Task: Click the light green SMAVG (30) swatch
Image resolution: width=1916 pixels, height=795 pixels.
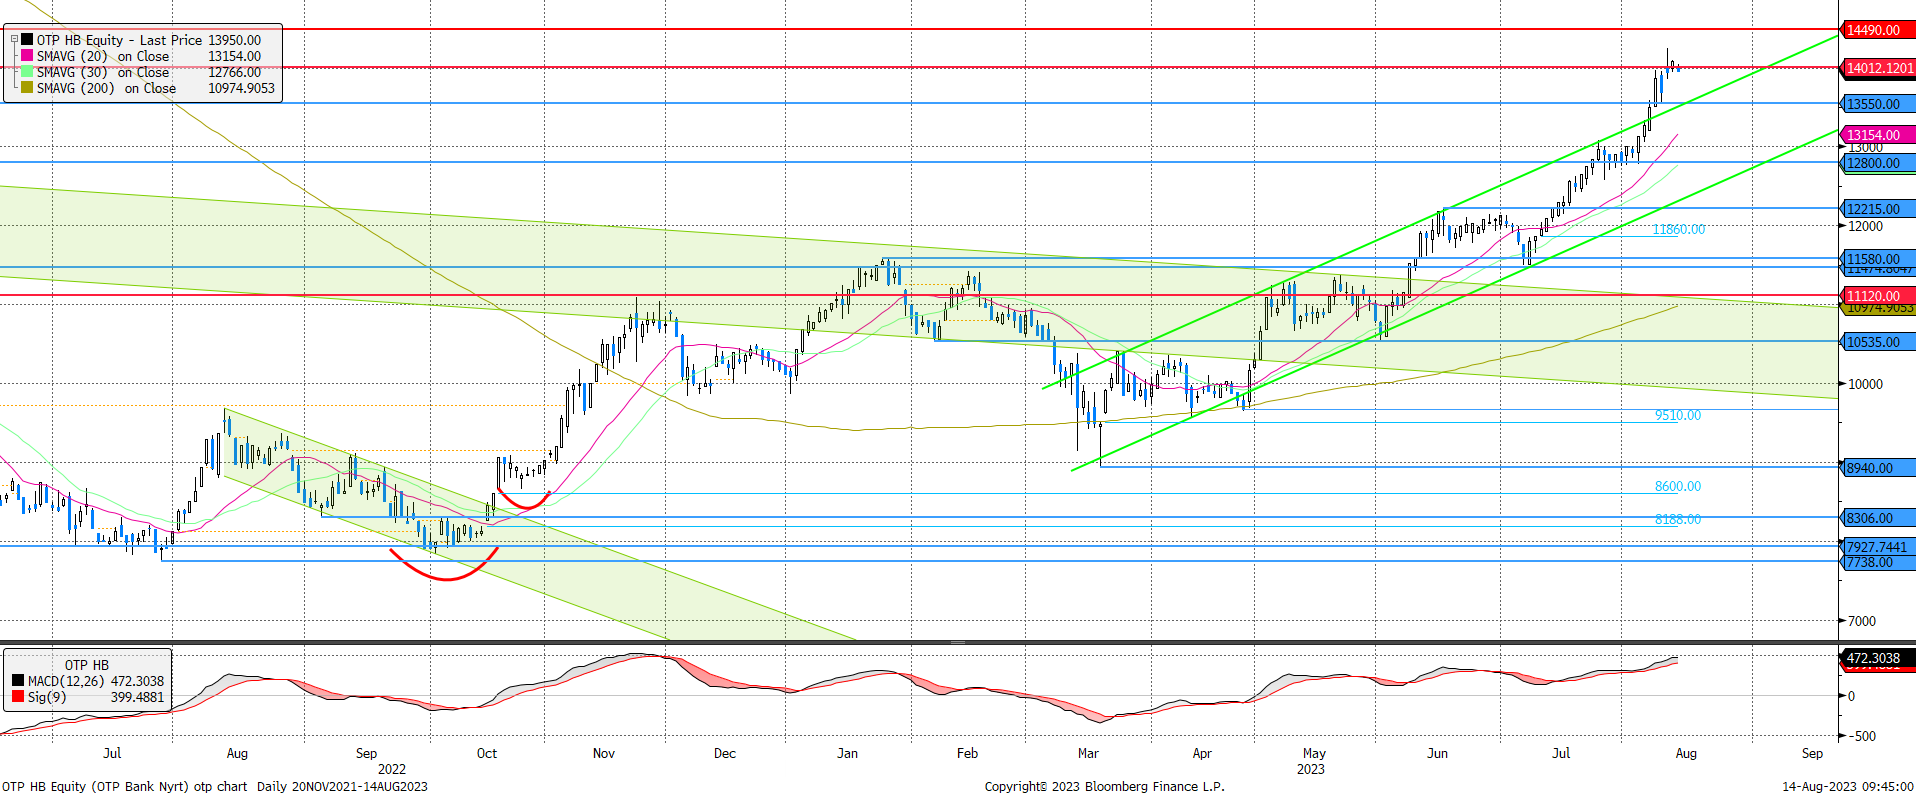Action: click(x=27, y=72)
